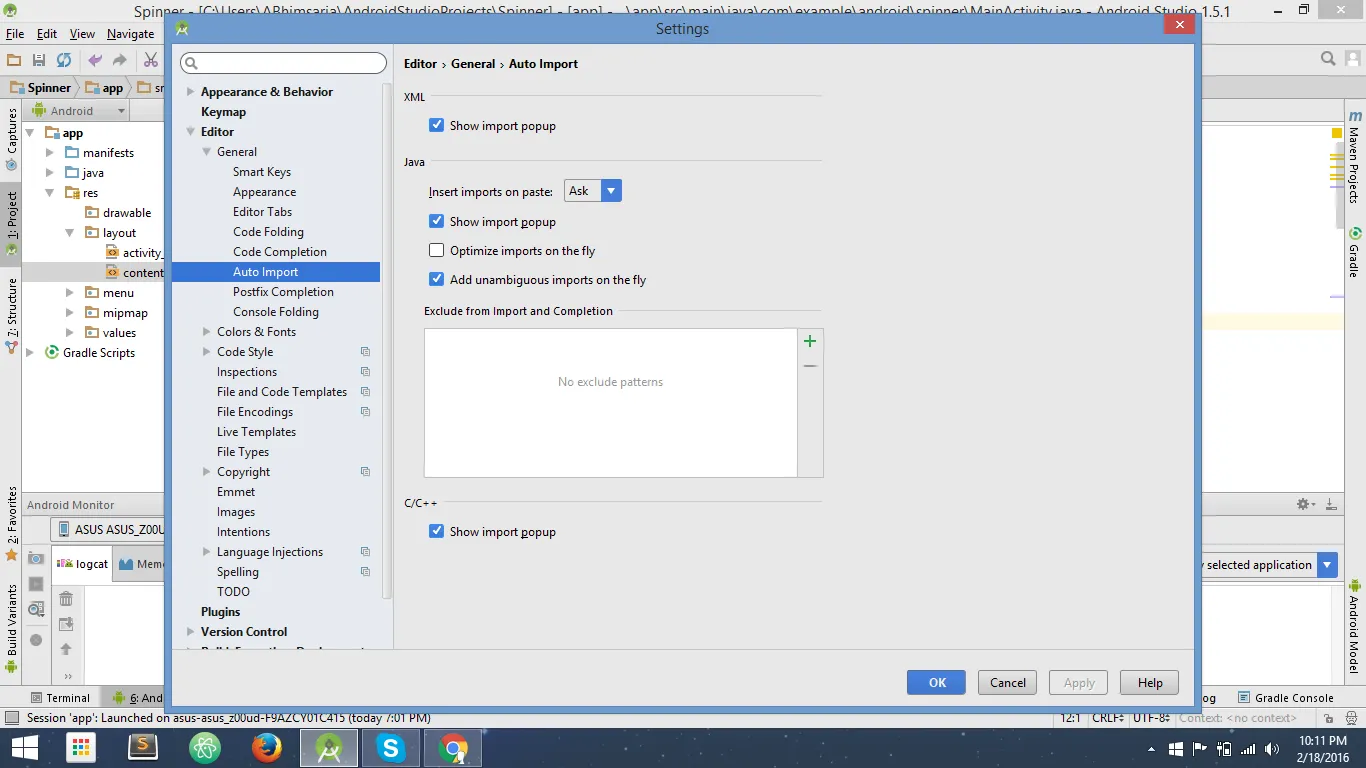Click the Cancel button
This screenshot has height=768, width=1366.
[1008, 683]
